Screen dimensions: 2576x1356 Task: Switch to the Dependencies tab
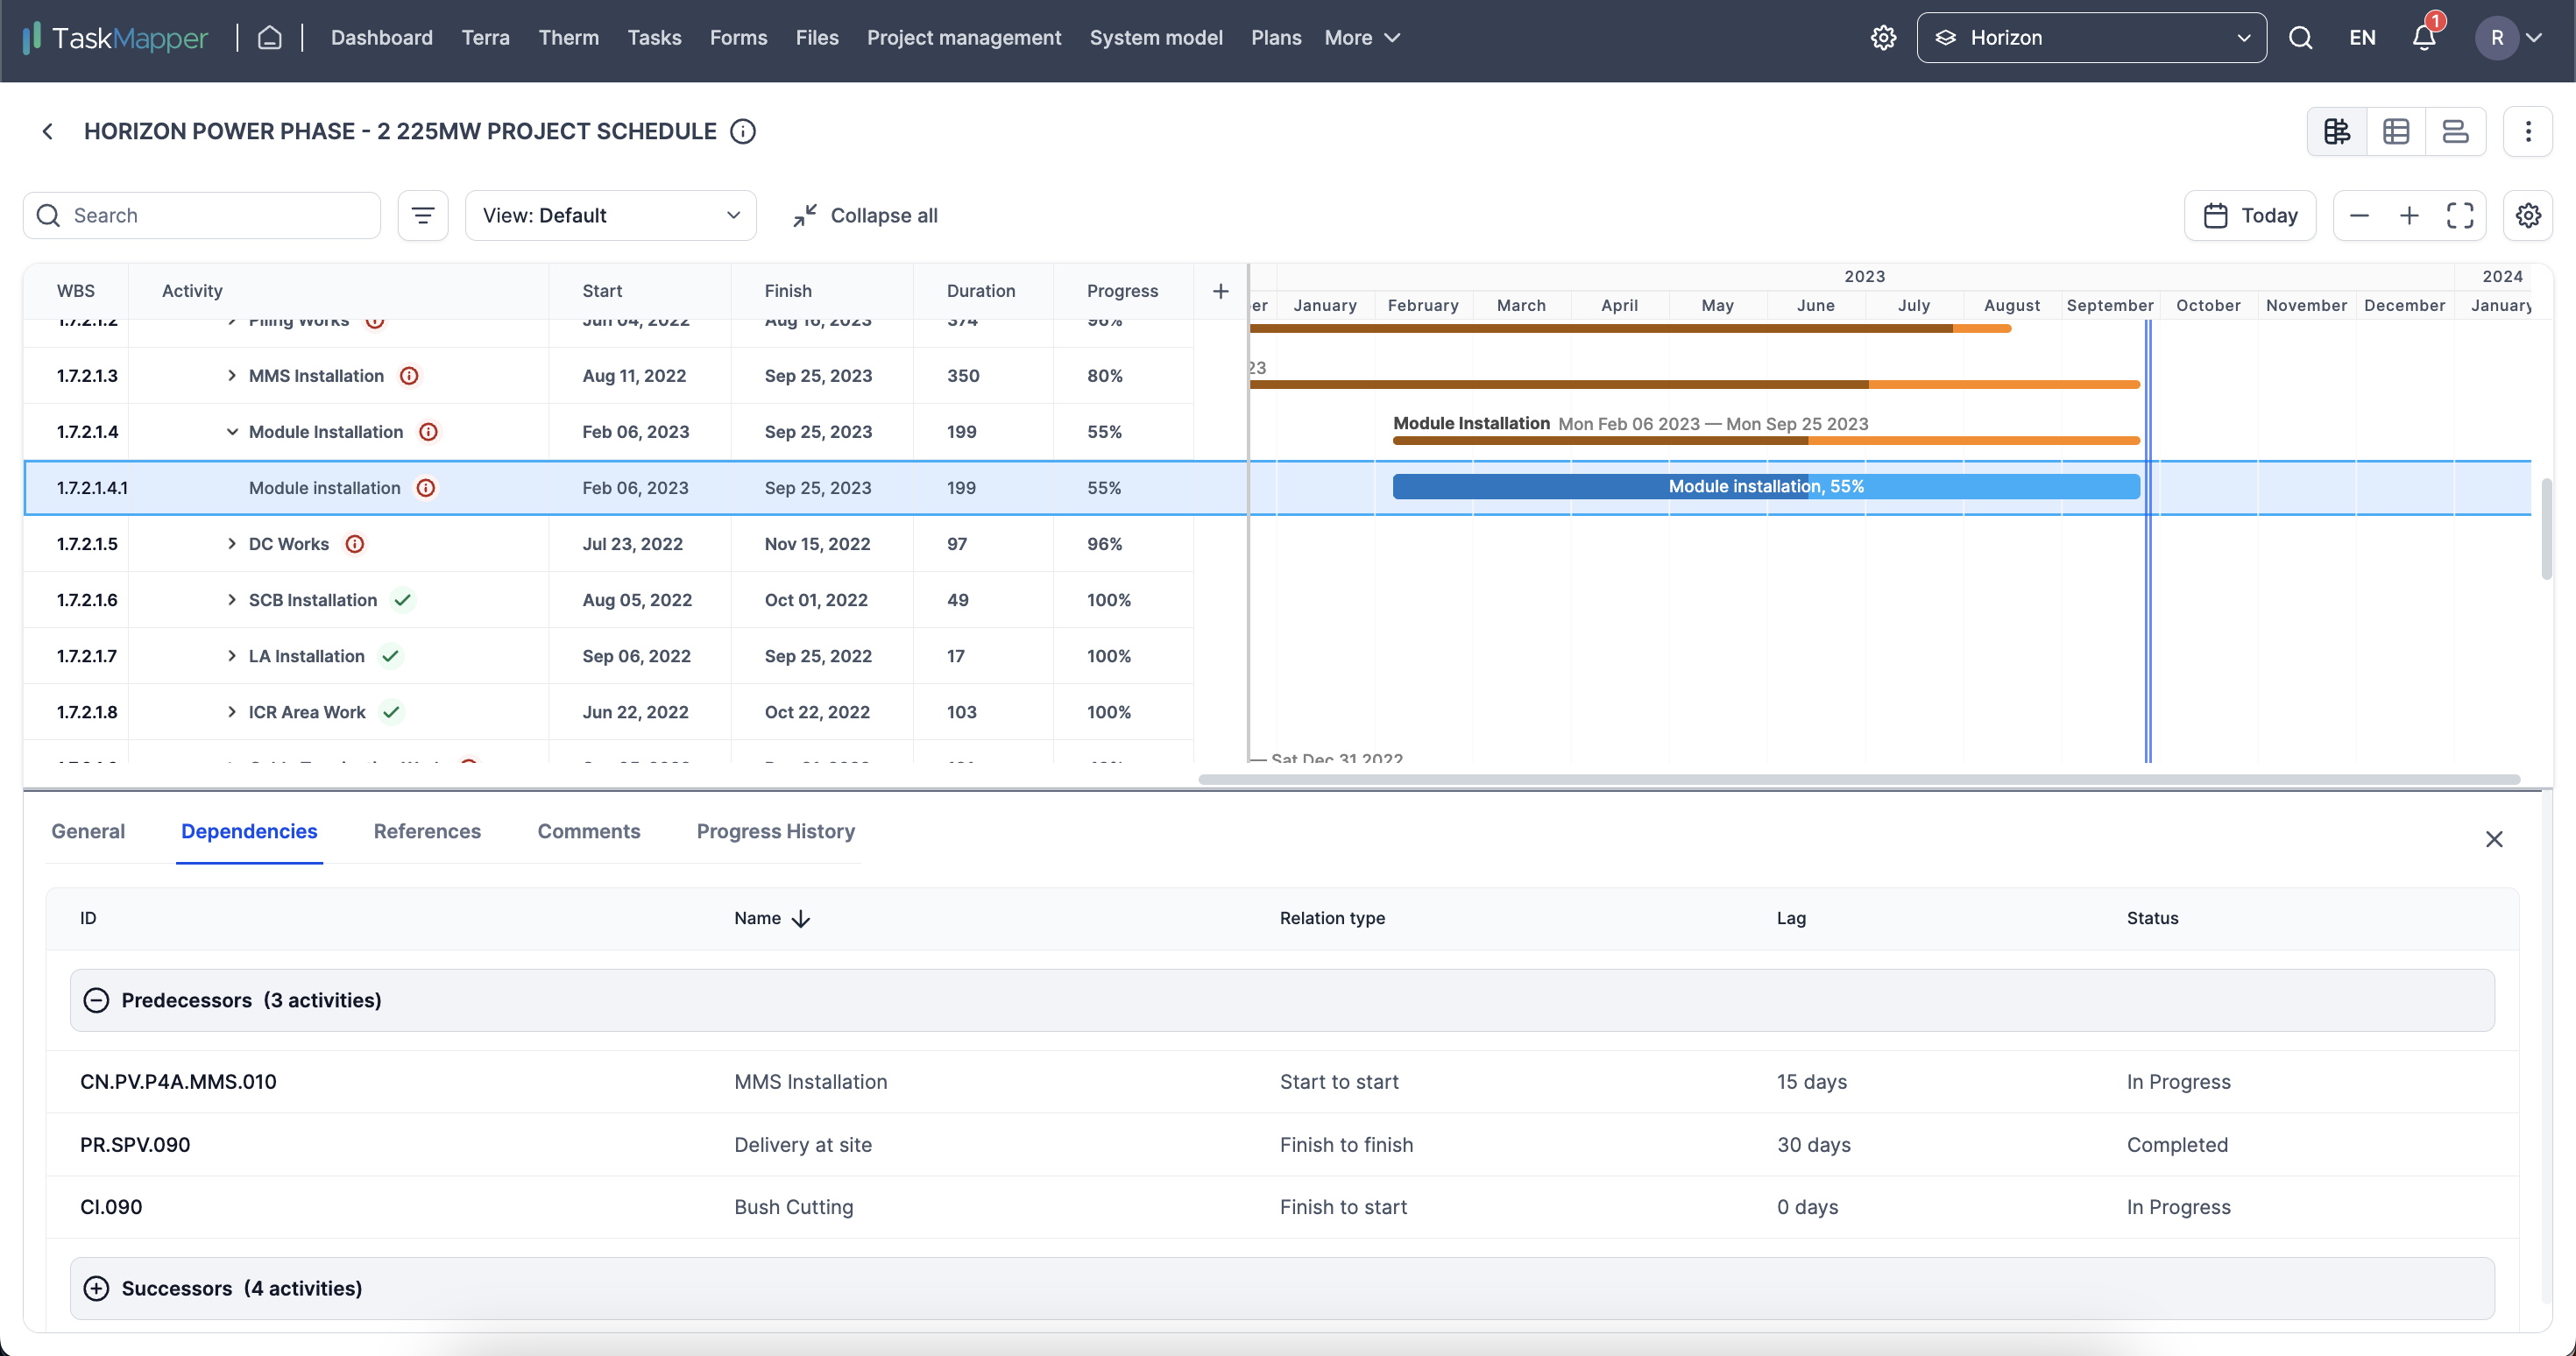tap(249, 831)
